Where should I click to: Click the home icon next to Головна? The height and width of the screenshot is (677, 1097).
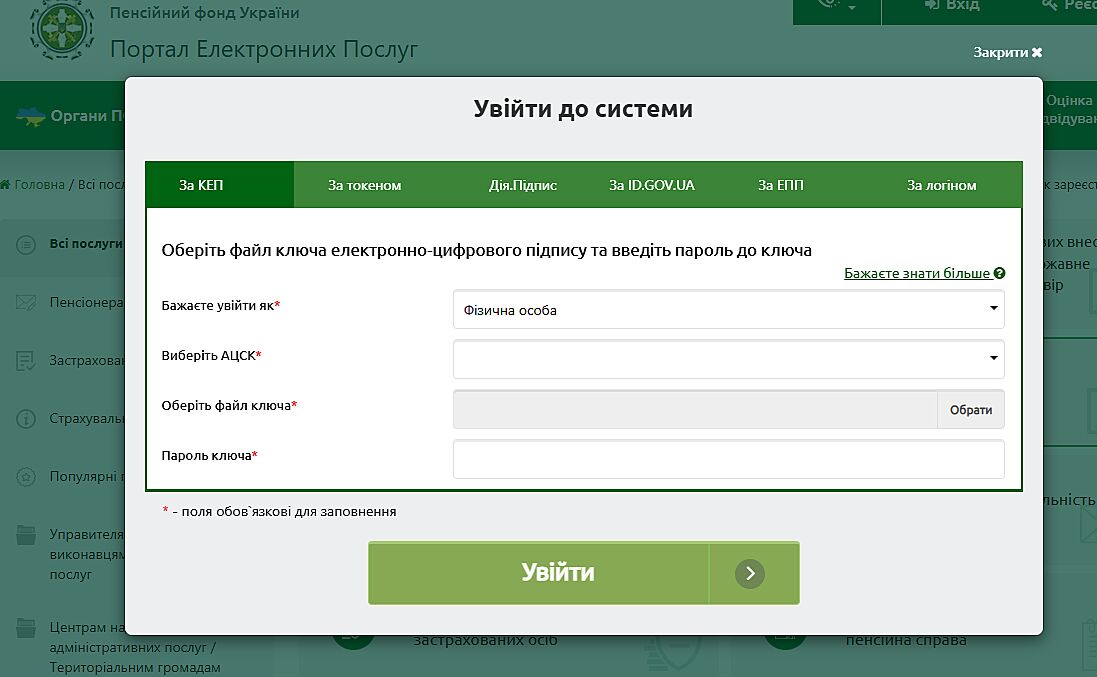coord(6,185)
